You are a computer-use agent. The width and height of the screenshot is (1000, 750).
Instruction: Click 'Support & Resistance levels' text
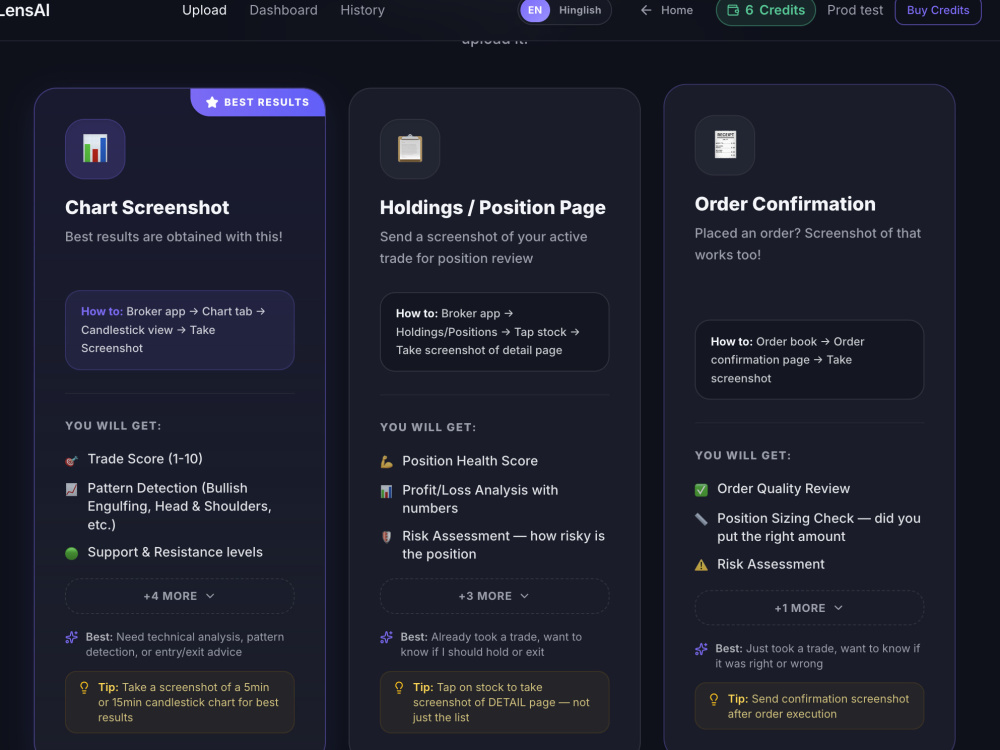[175, 552]
